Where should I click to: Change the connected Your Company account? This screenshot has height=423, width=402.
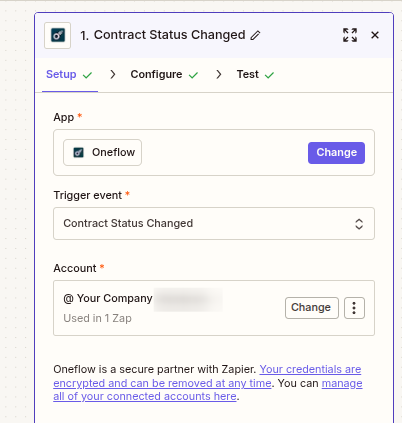[312, 308]
